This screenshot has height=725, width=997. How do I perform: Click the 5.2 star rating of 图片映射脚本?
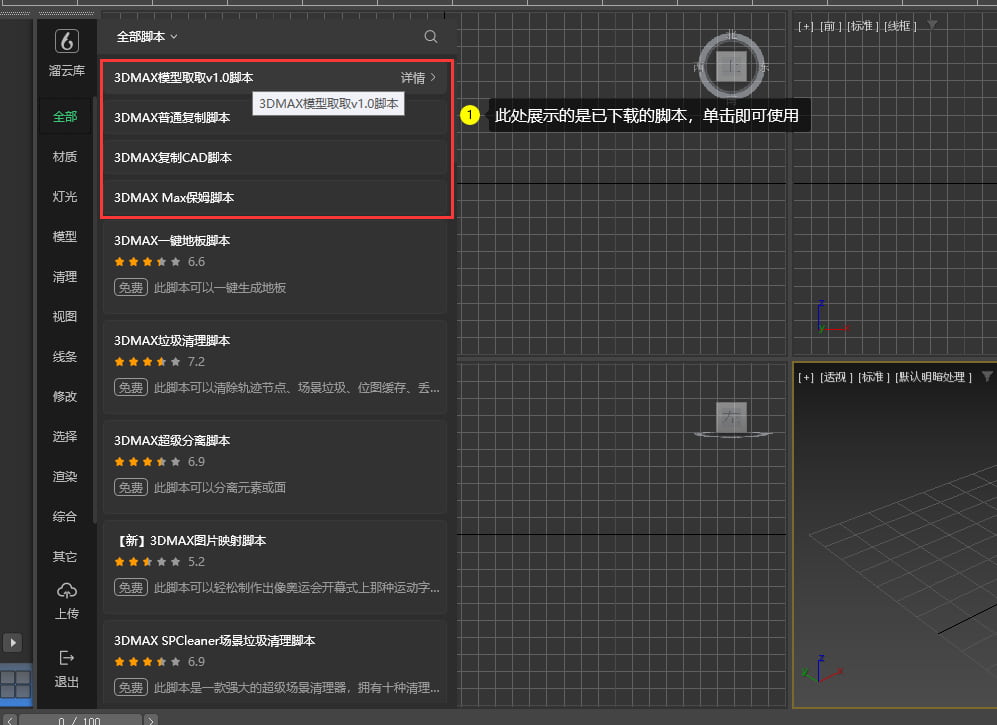pos(148,562)
